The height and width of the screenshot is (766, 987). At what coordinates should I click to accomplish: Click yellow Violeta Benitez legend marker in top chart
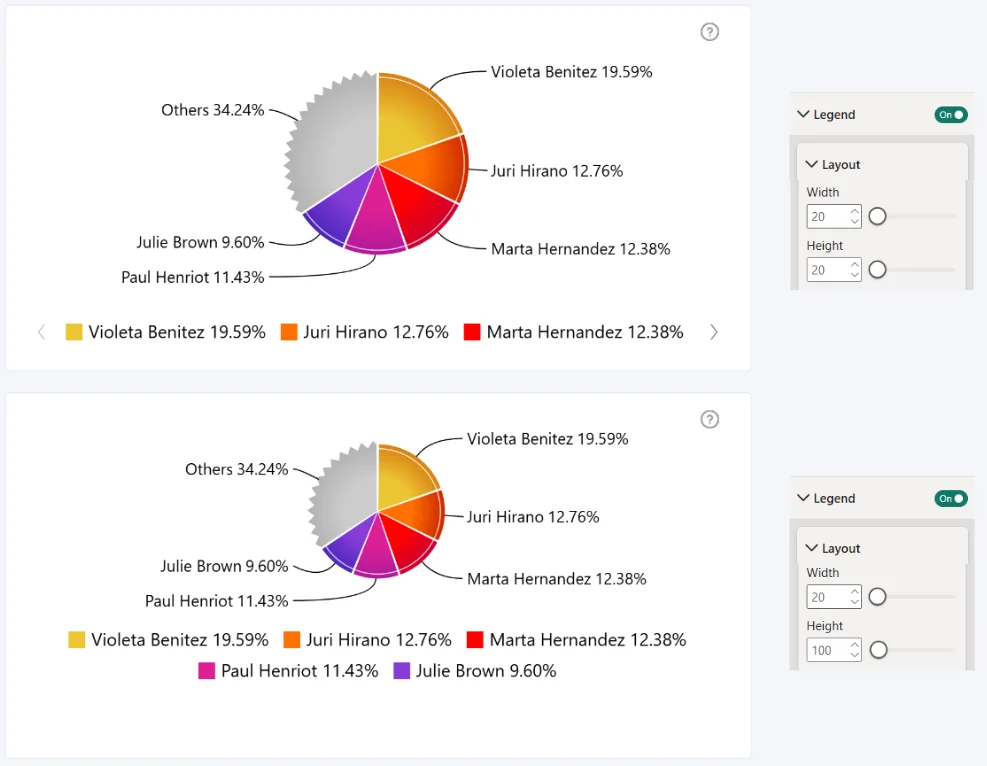pos(74,332)
